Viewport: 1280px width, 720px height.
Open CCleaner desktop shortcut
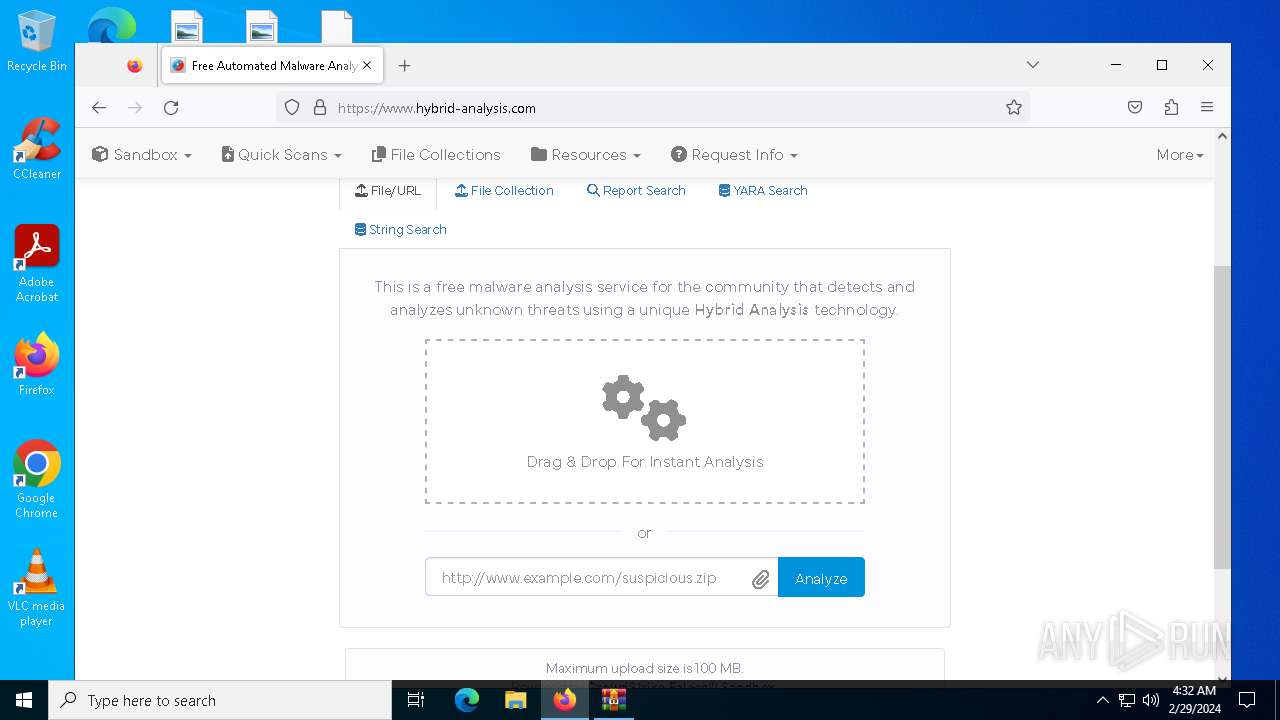[37, 148]
